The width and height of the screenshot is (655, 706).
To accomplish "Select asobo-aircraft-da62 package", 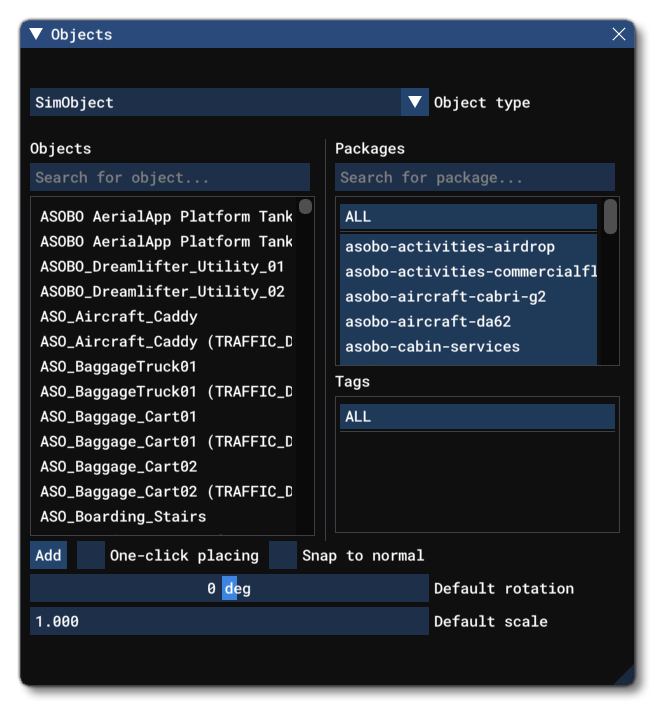I will (468, 321).
